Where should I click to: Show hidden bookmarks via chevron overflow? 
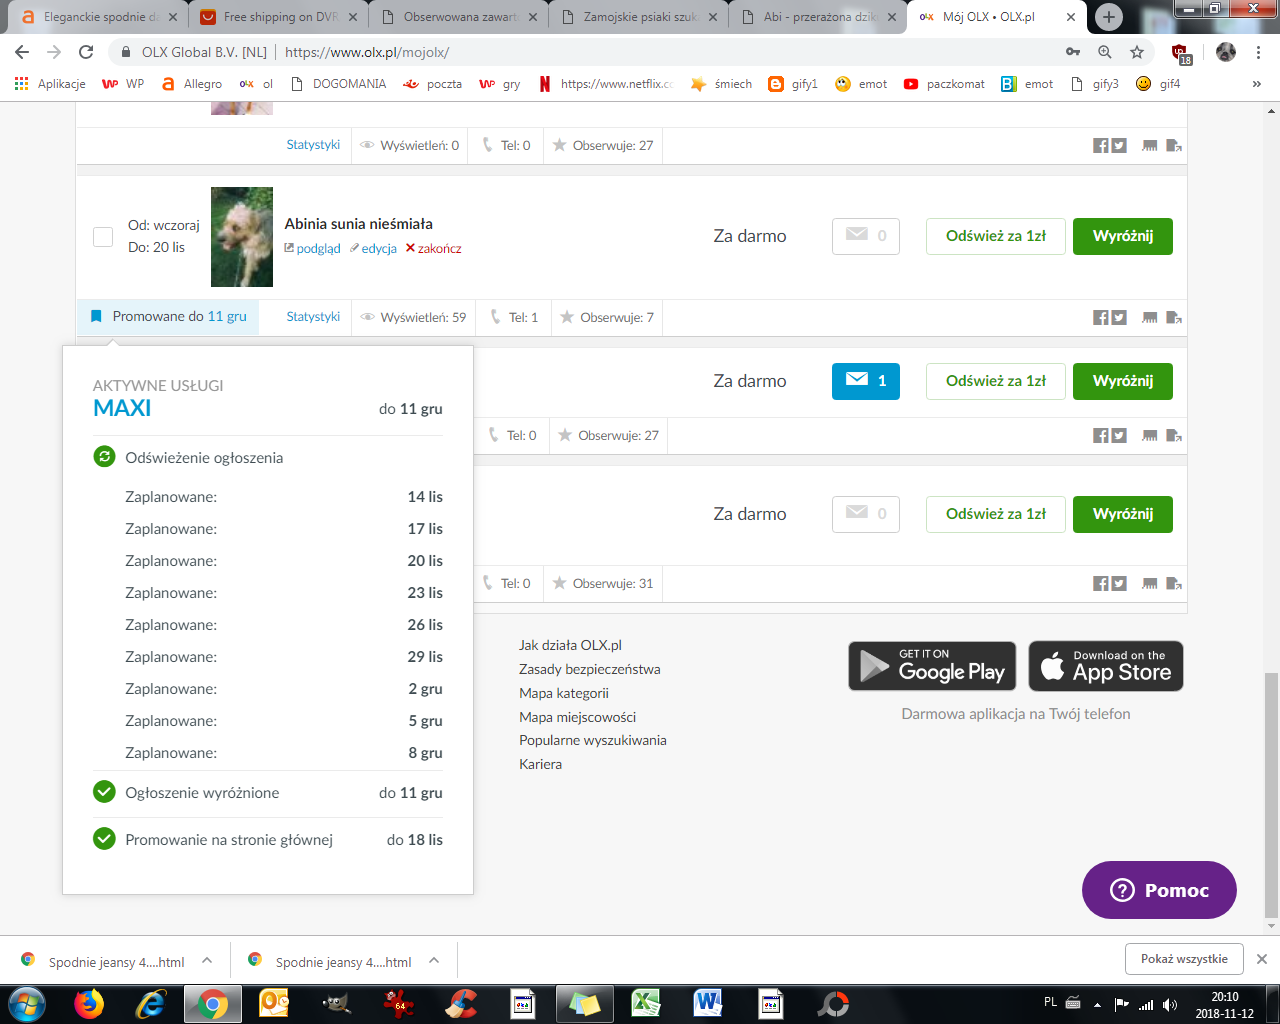click(x=1256, y=84)
